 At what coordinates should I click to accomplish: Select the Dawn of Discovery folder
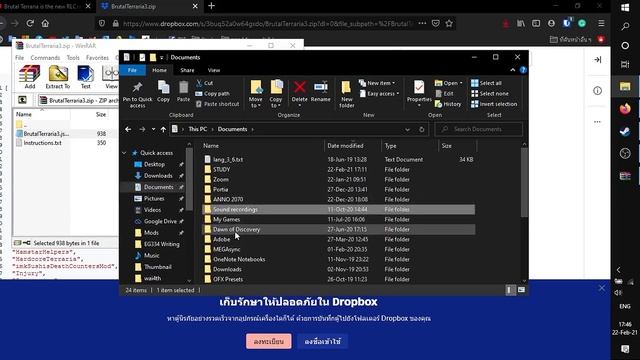tap(339, 229)
